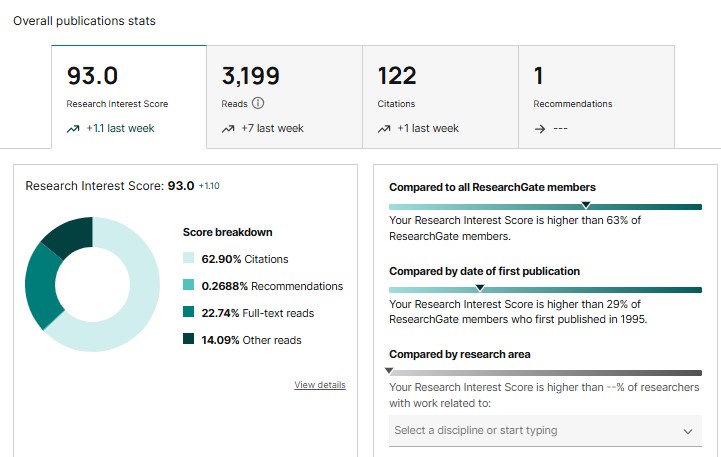
Task: Click marker on all ResearchGate members bar
Action: tap(586, 205)
